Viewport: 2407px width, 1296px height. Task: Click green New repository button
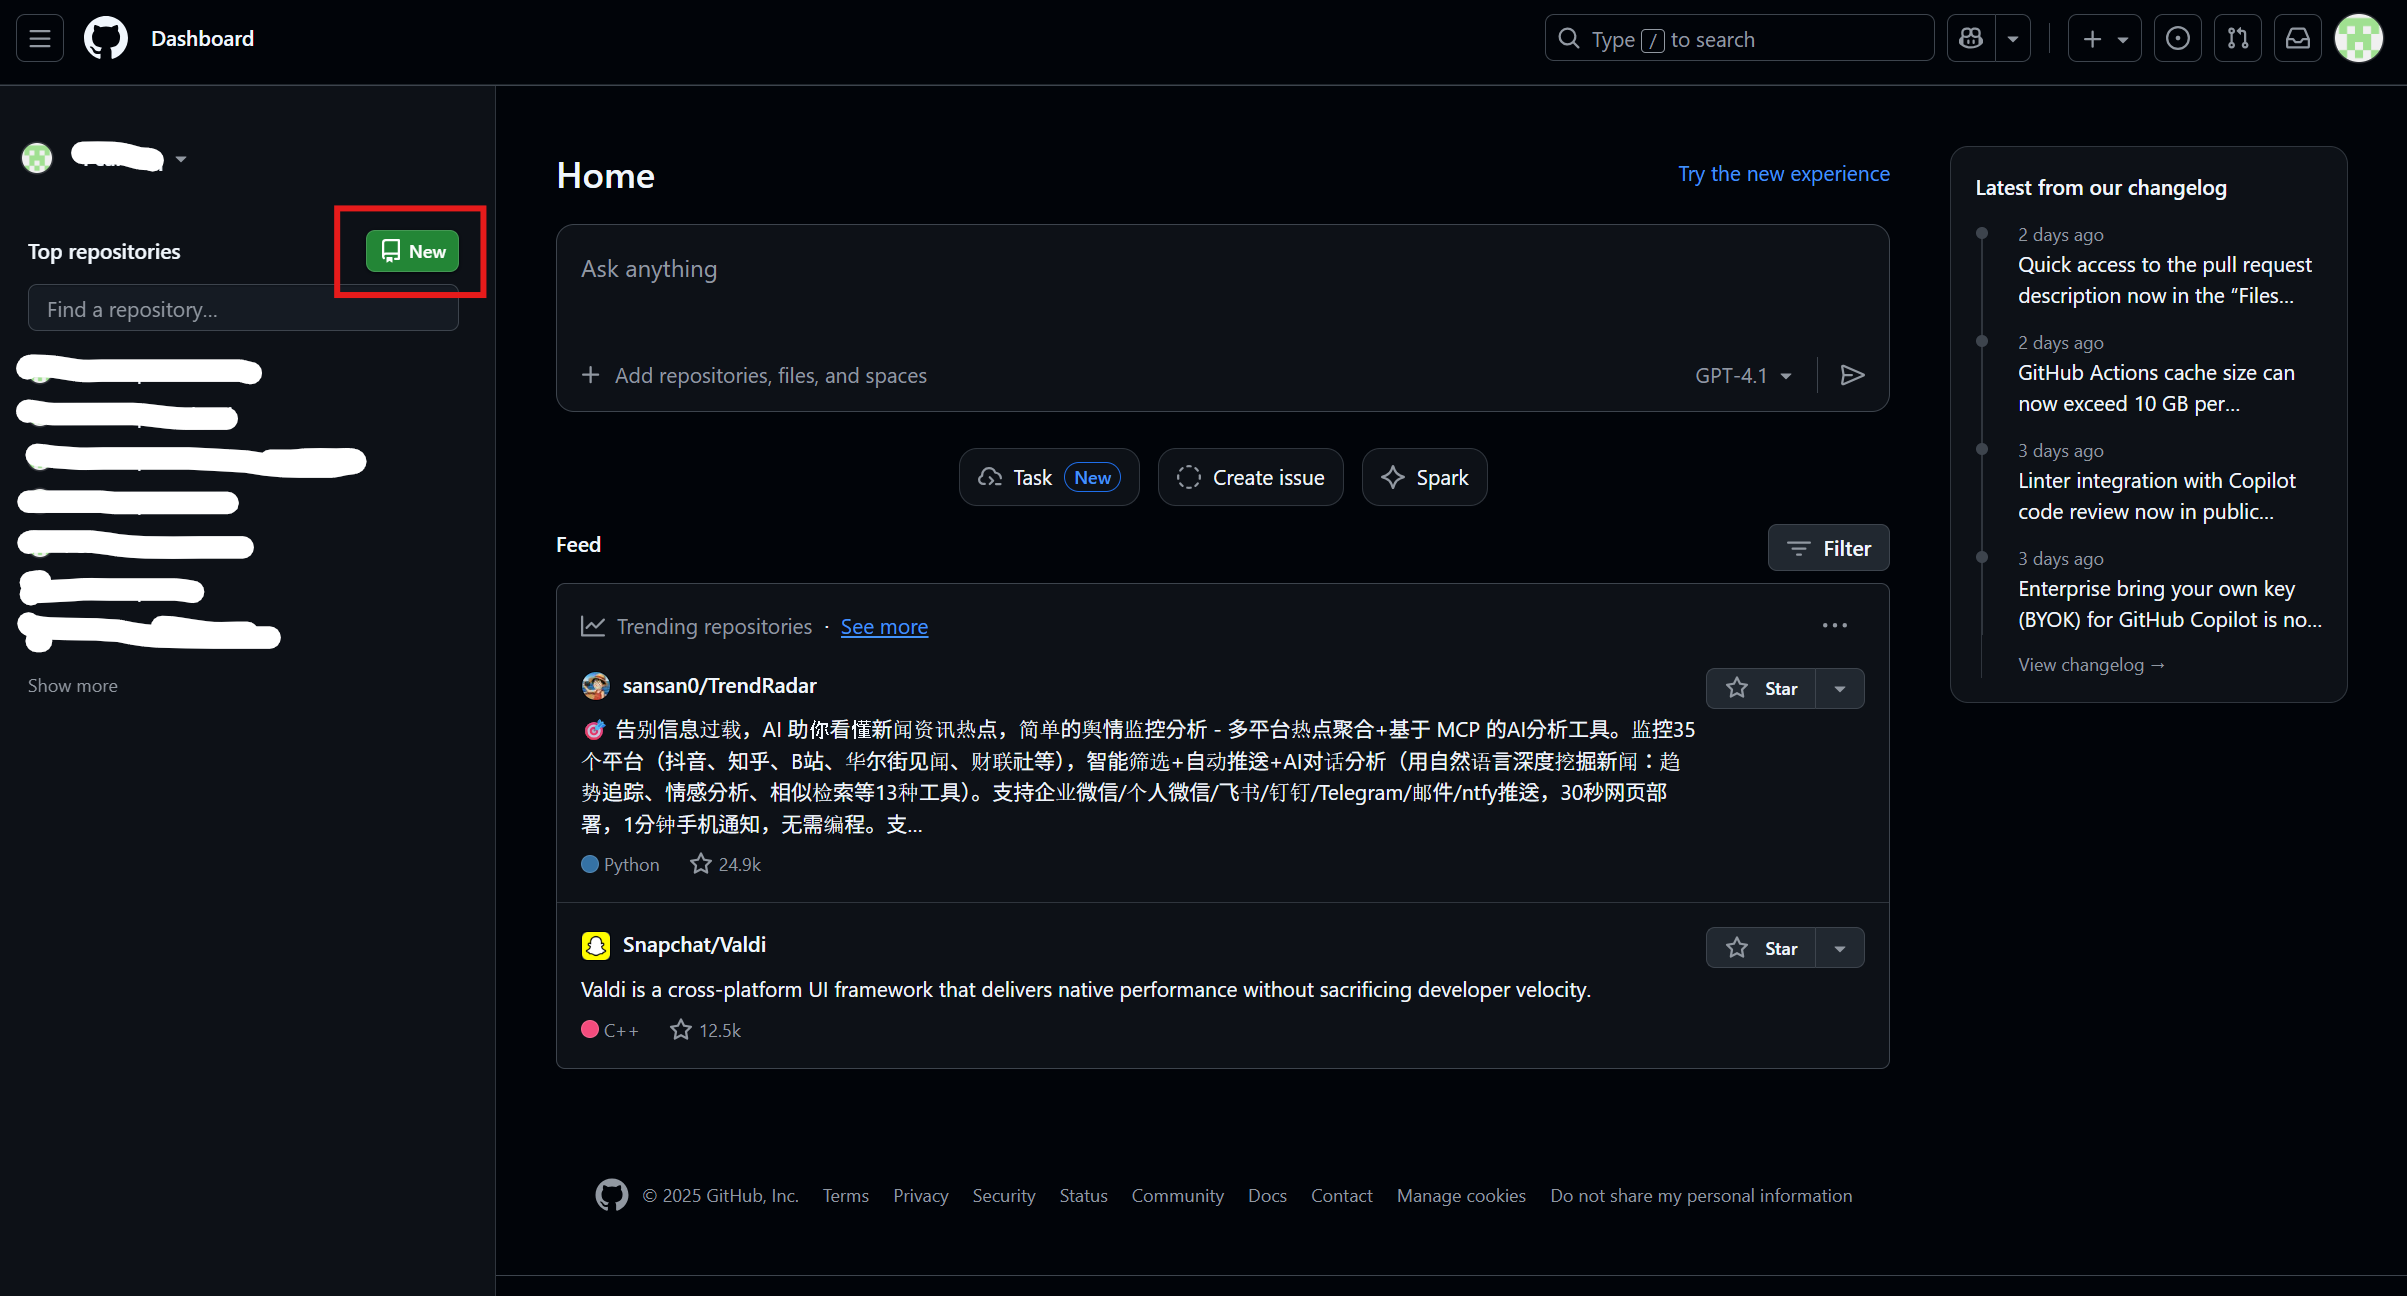412,251
